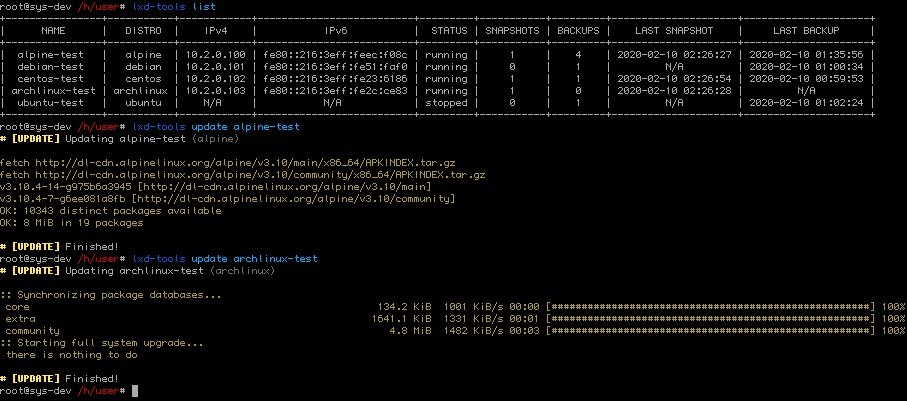
Task: Click 'OK: 10343 distinct packages available'
Action: point(110,211)
